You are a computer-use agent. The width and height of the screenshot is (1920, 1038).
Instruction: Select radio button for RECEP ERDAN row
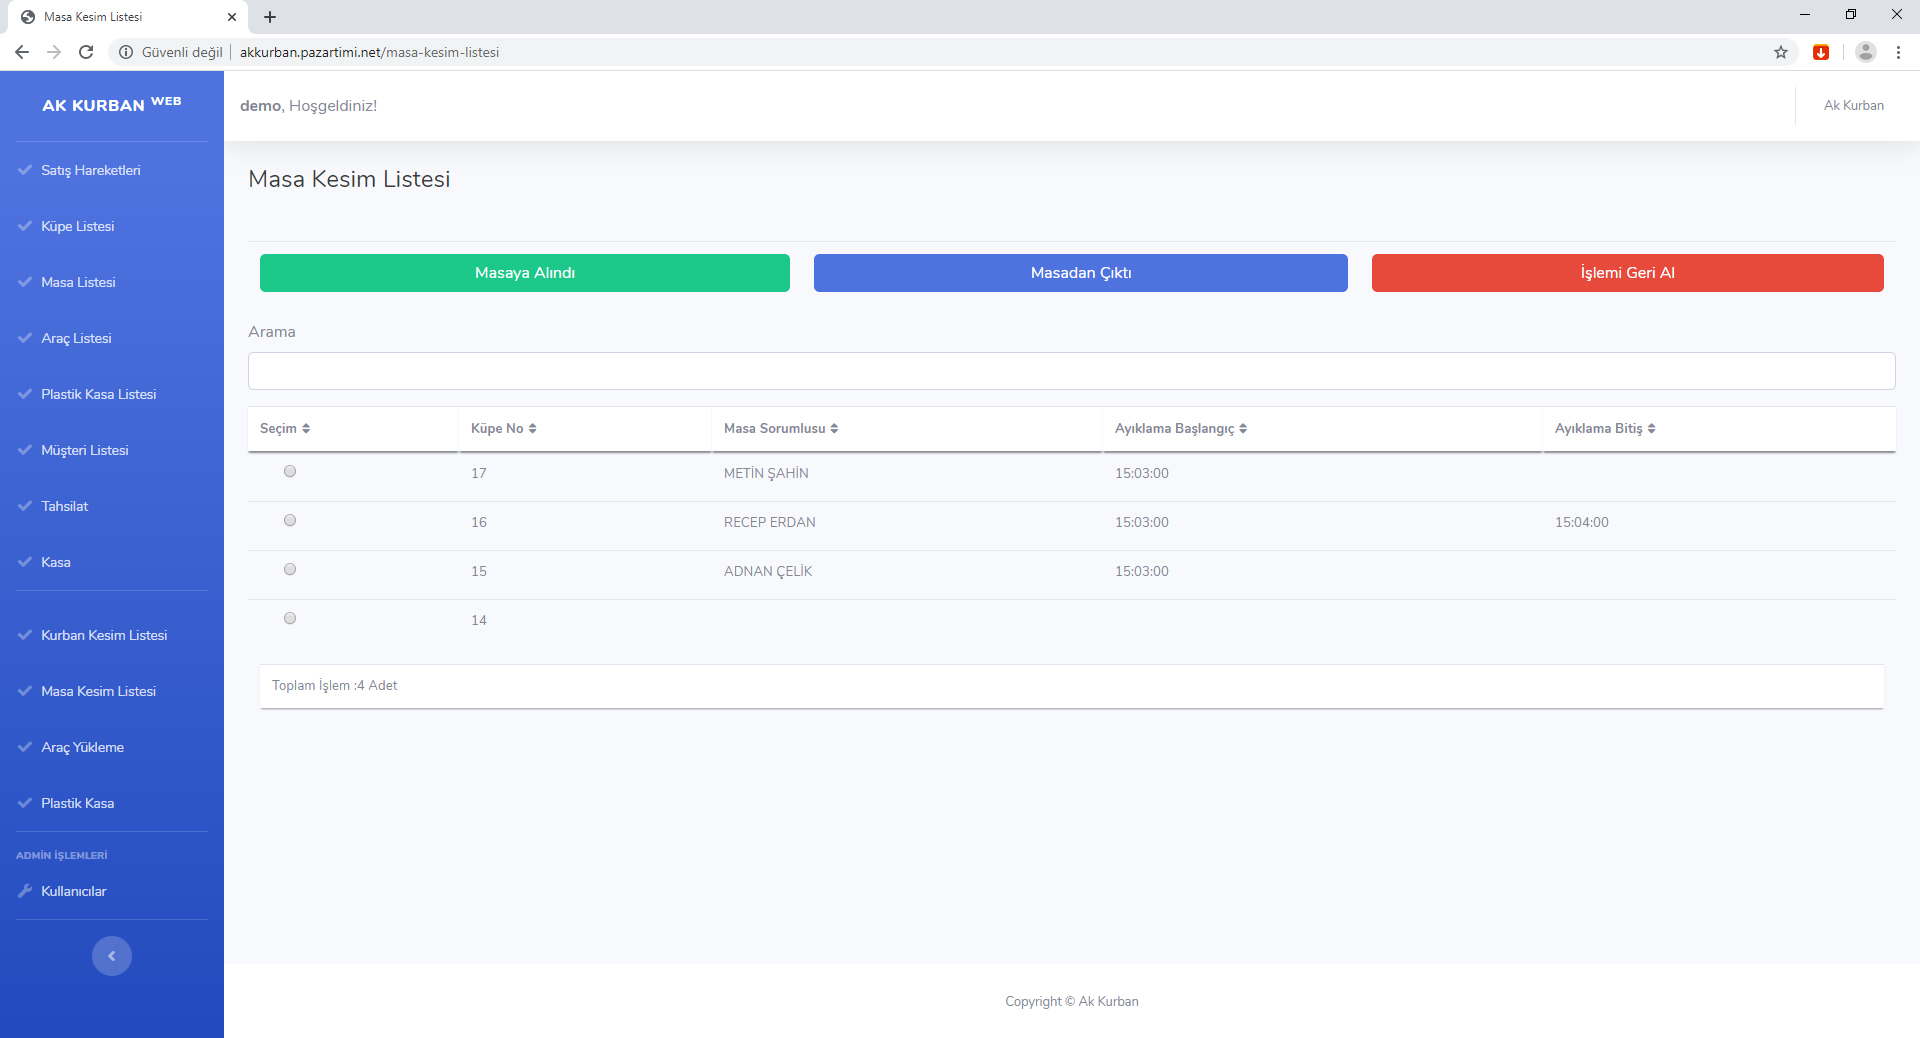[290, 520]
